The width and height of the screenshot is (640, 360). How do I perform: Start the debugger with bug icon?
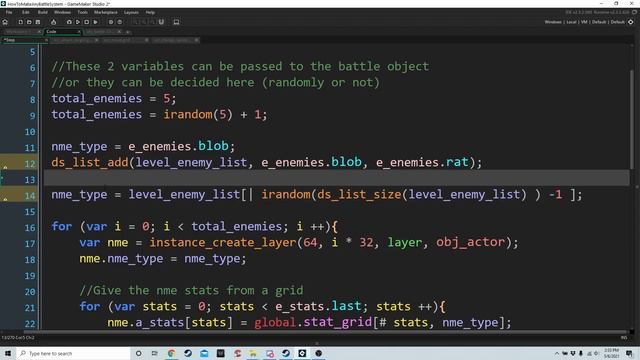(69, 22)
